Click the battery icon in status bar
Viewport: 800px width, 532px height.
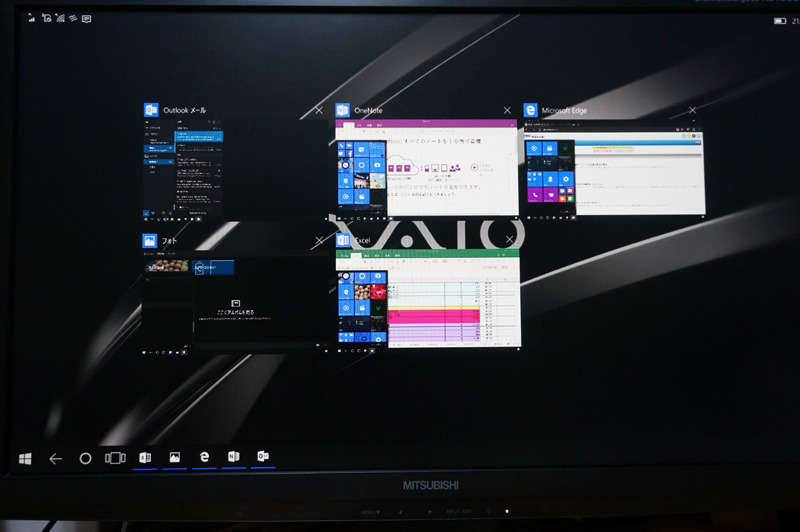pos(780,21)
